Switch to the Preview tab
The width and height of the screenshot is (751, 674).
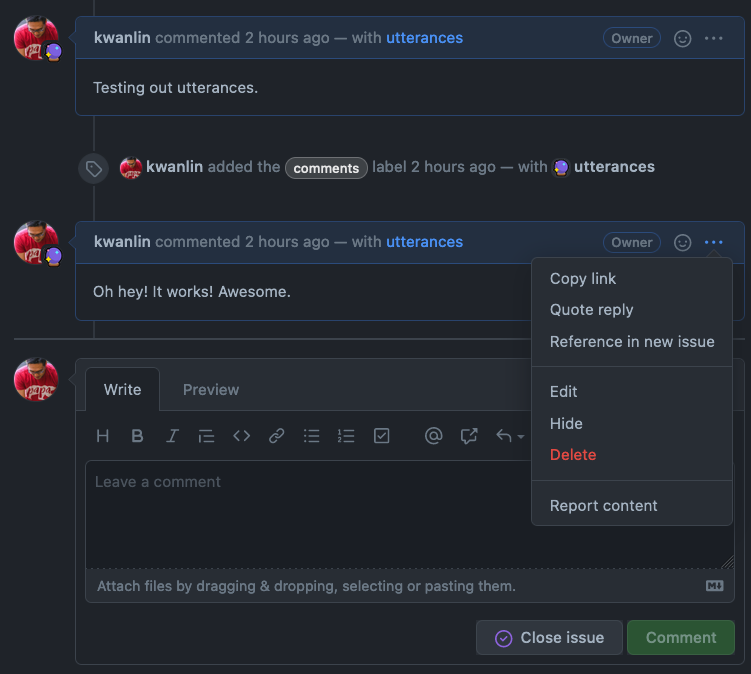point(211,390)
